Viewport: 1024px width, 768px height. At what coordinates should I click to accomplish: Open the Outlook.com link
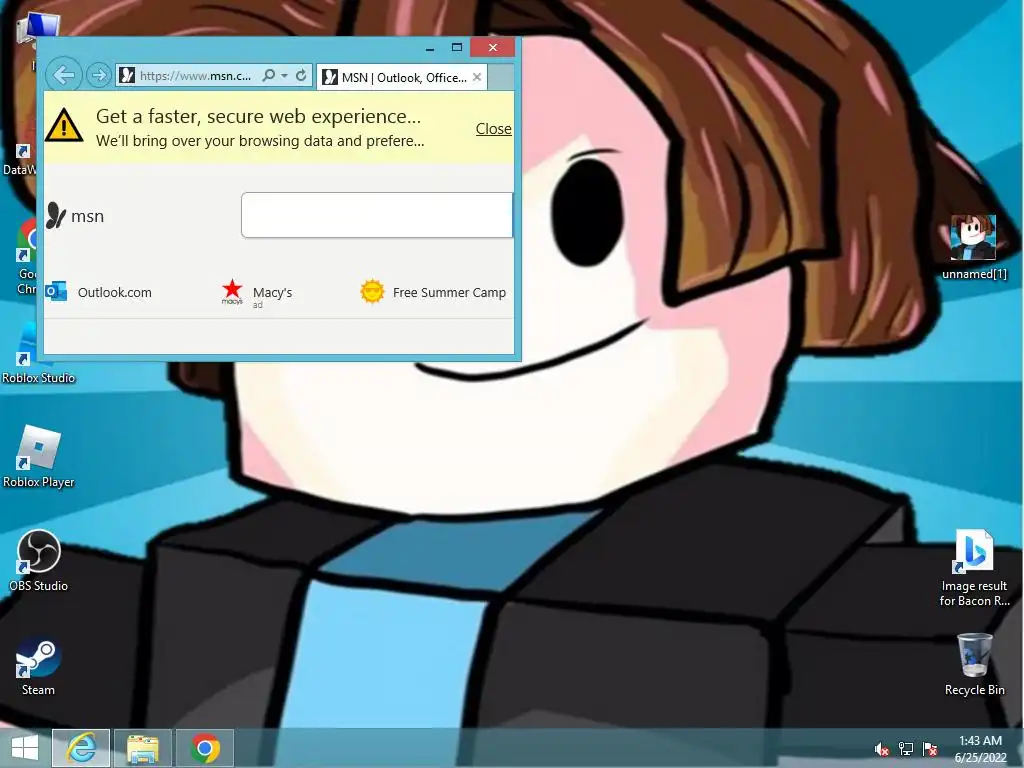click(114, 293)
